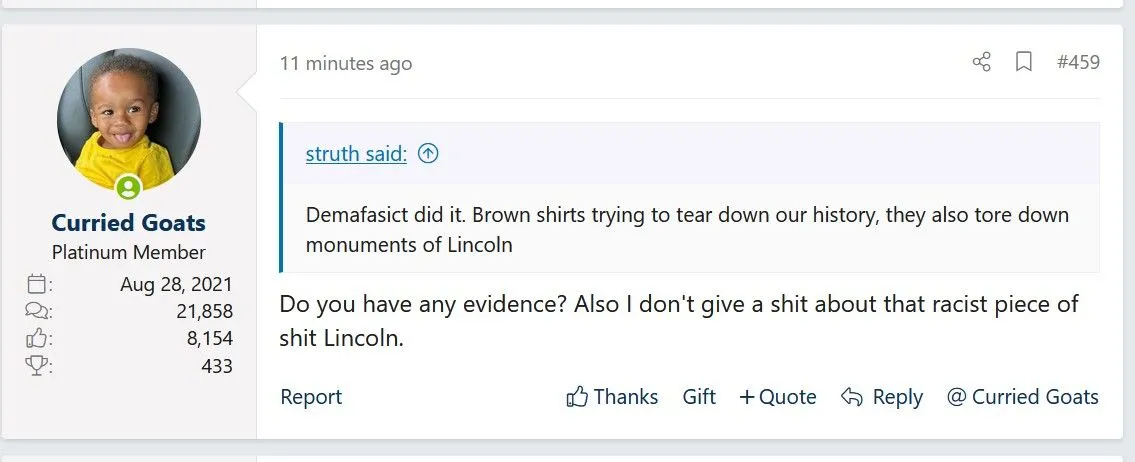Click the trophy points icon

36,366
